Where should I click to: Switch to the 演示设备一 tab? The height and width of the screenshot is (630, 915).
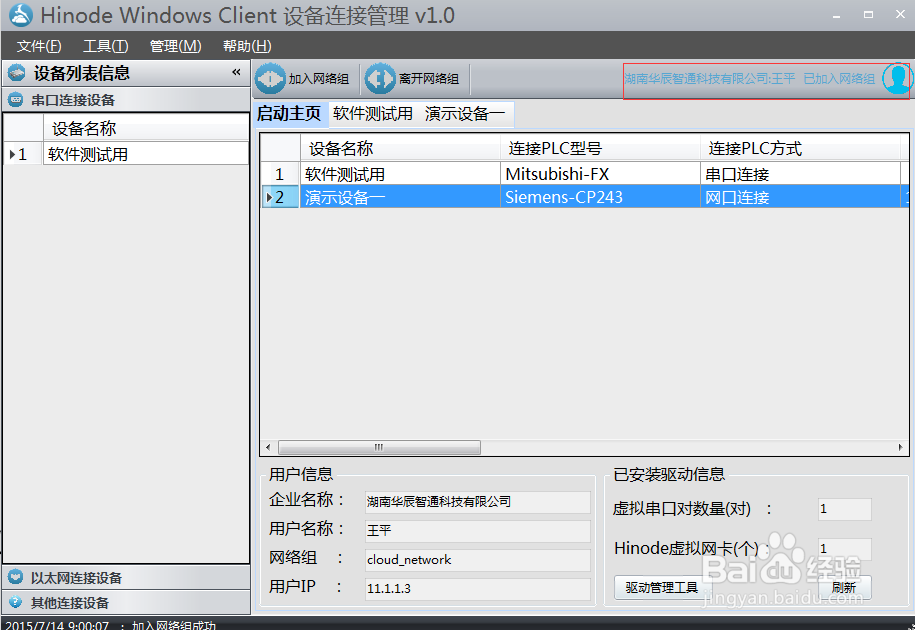point(465,113)
